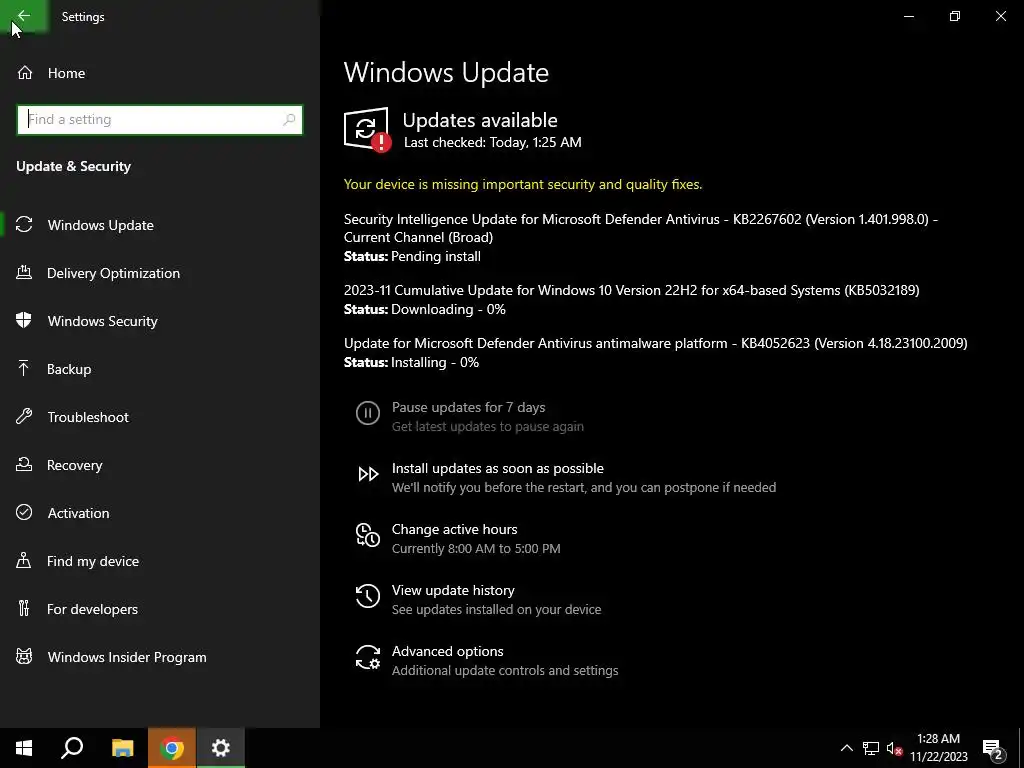Open the Action Center notifications

pos(993,748)
